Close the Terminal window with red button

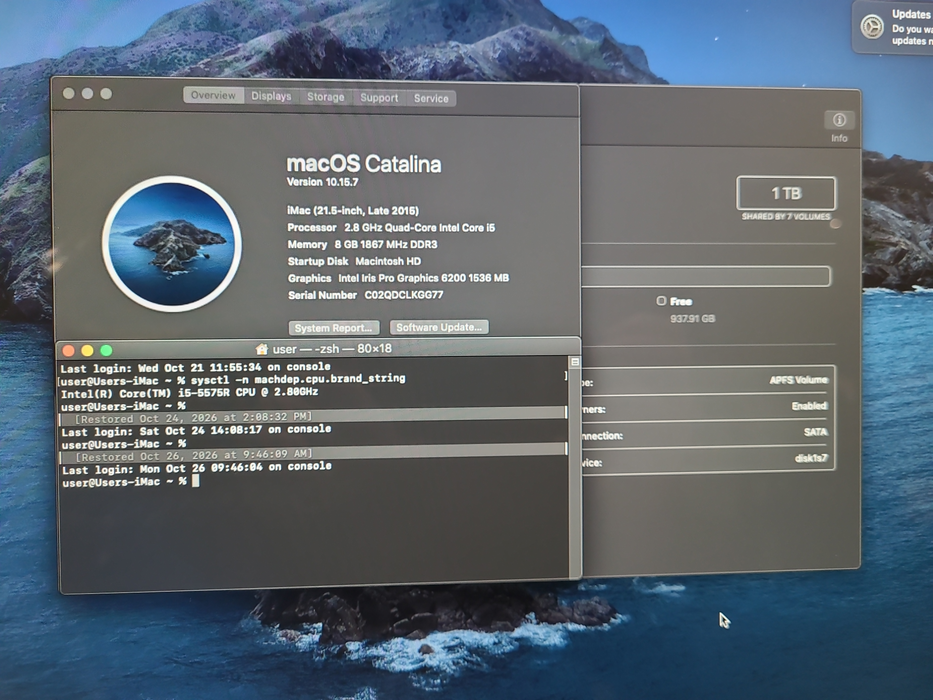point(68,351)
